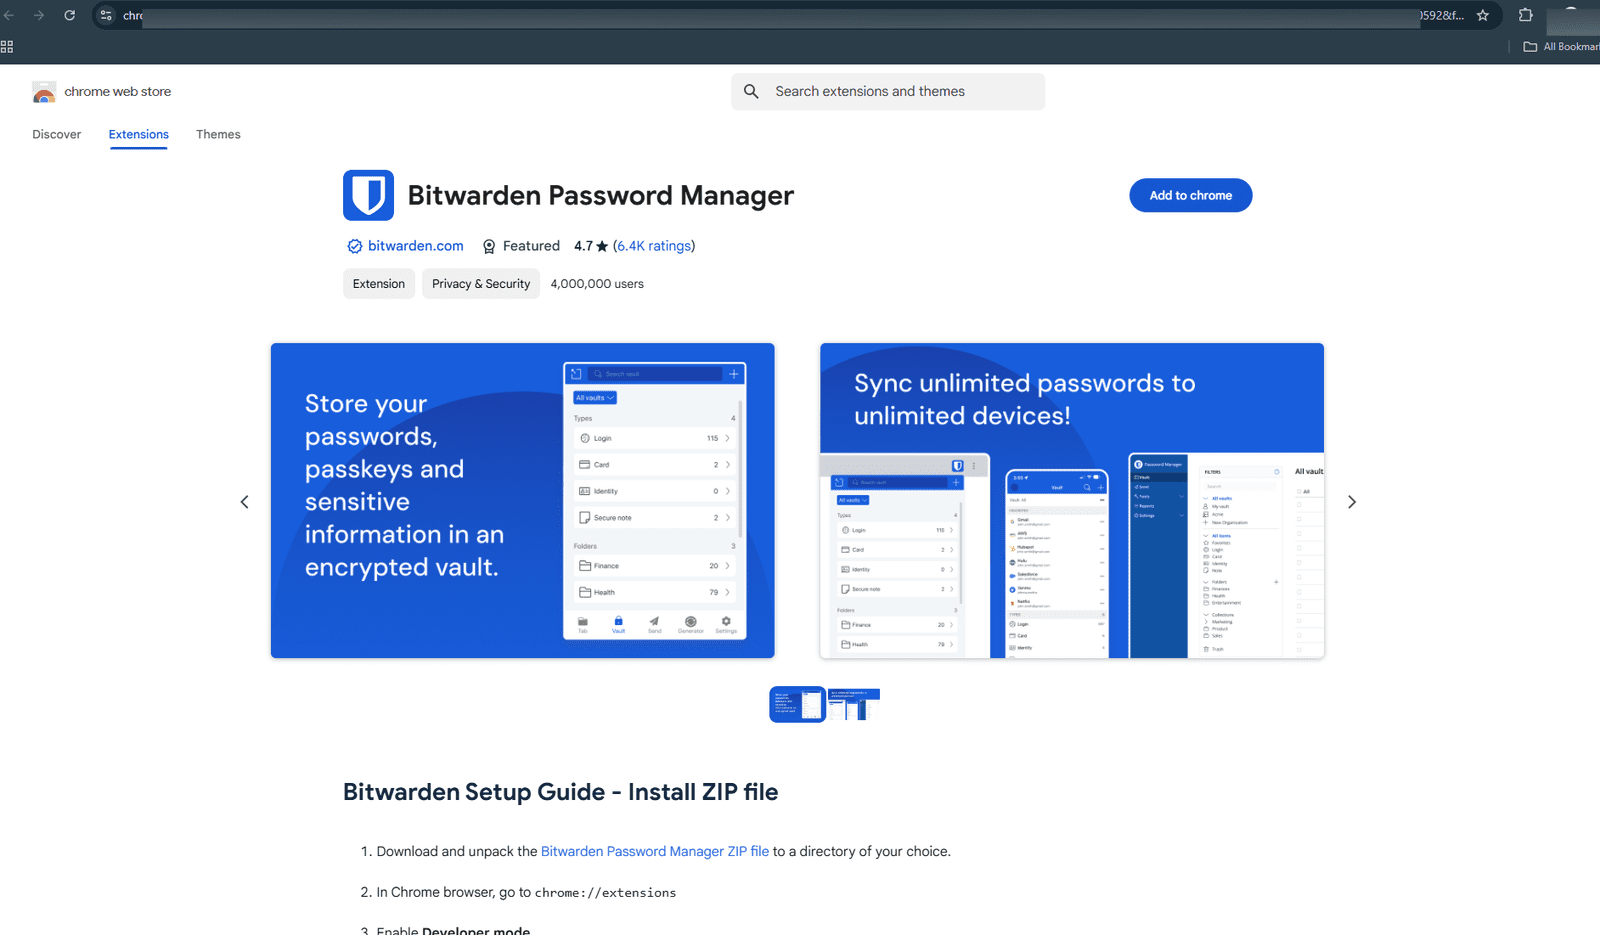Click the browser forward arrow
Image resolution: width=1600 pixels, height=935 pixels.
click(x=39, y=15)
